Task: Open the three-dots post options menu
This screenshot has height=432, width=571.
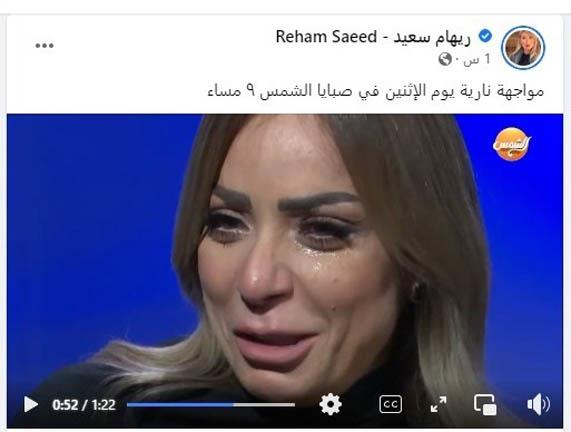Action: (x=44, y=46)
